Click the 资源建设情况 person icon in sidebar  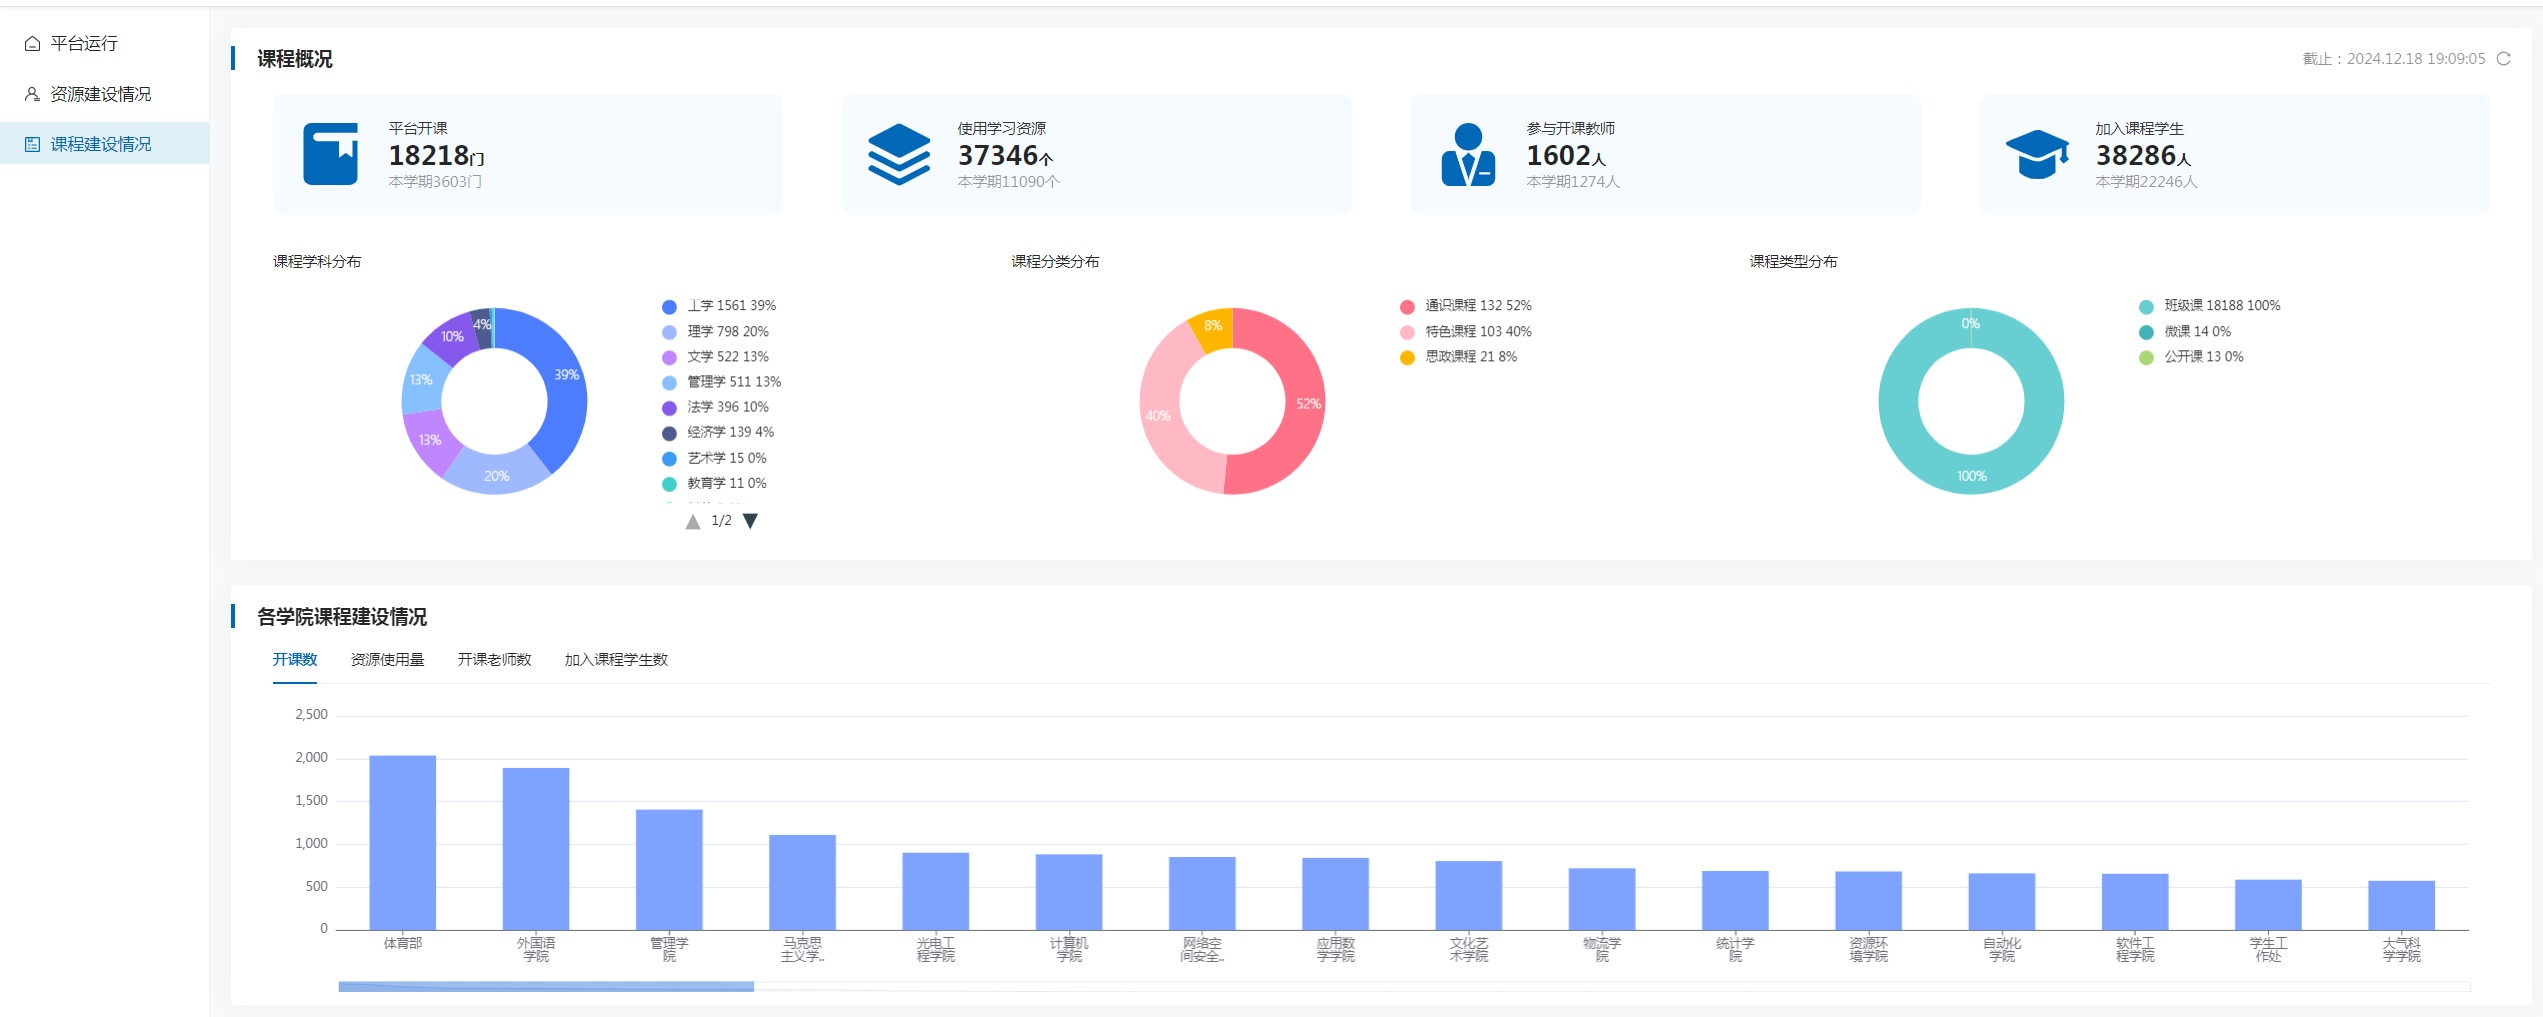point(32,94)
